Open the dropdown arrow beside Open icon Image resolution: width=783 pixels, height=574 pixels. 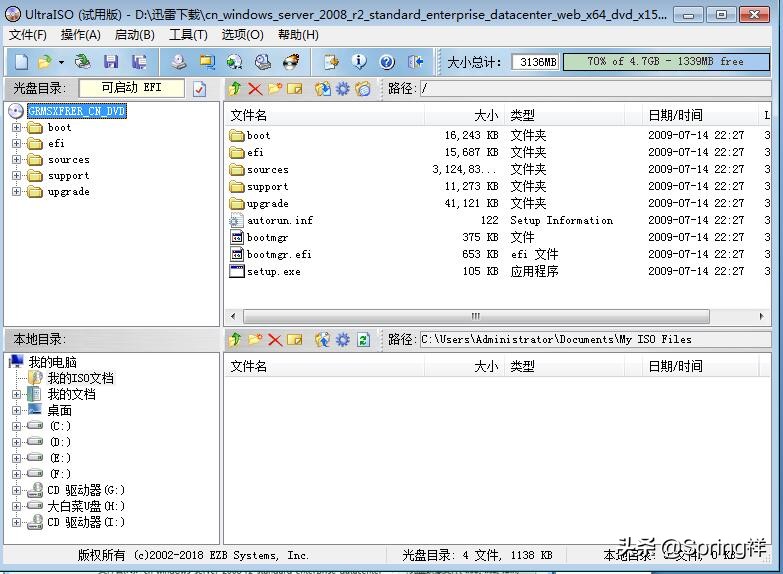click(61, 62)
